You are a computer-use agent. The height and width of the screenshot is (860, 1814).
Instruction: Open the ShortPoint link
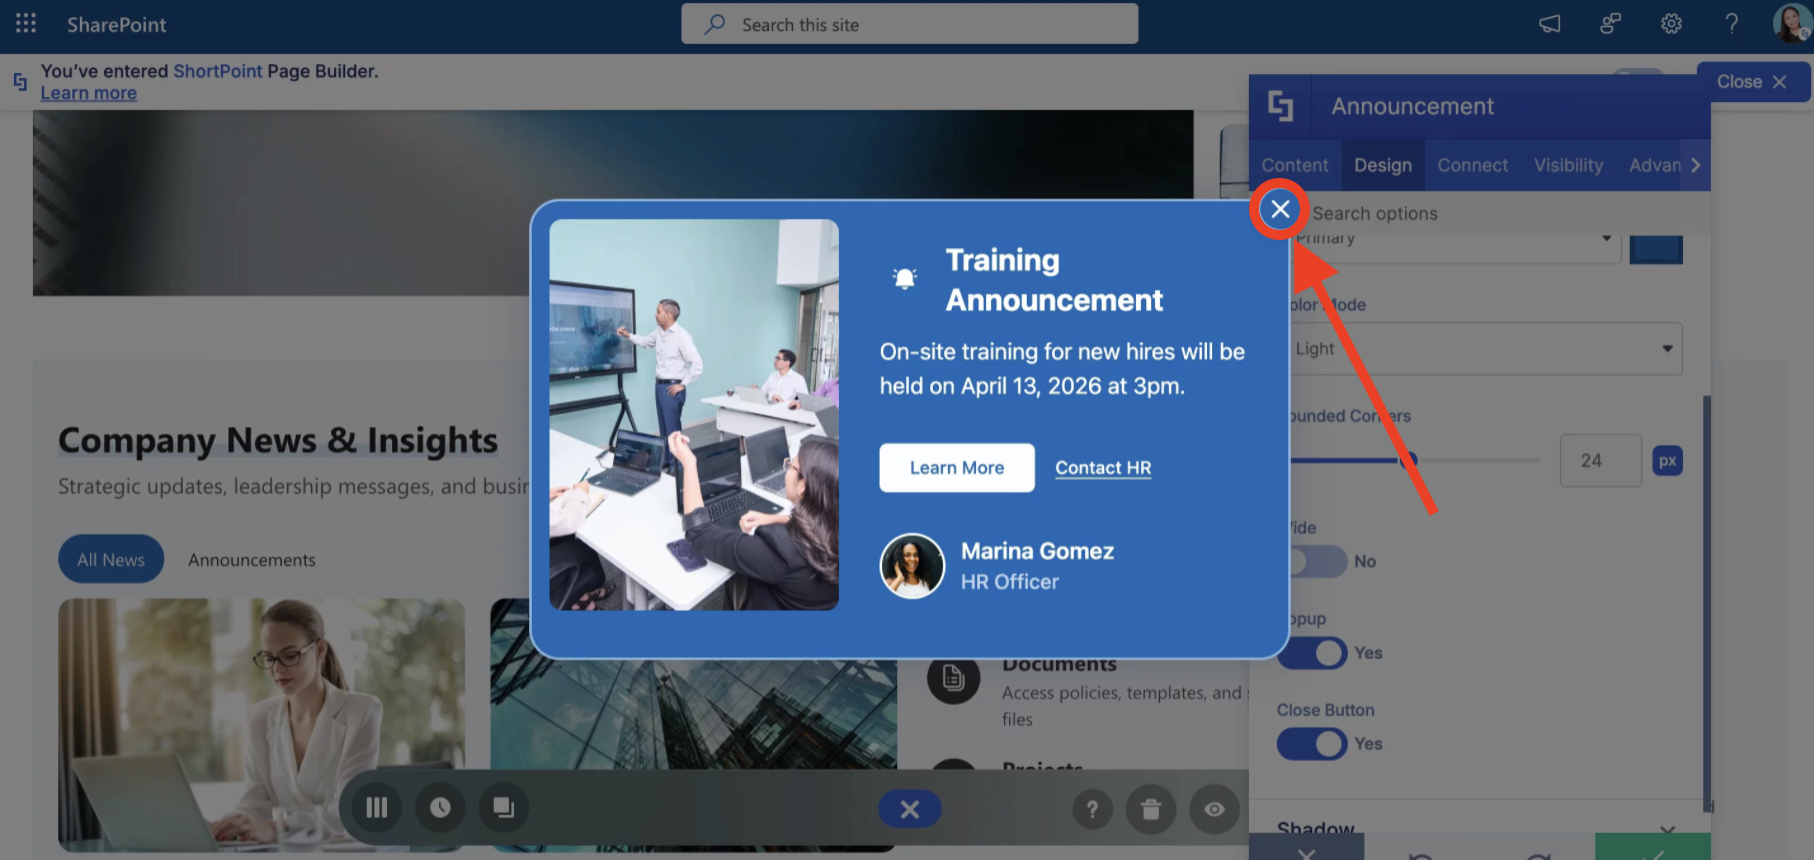[x=217, y=71]
